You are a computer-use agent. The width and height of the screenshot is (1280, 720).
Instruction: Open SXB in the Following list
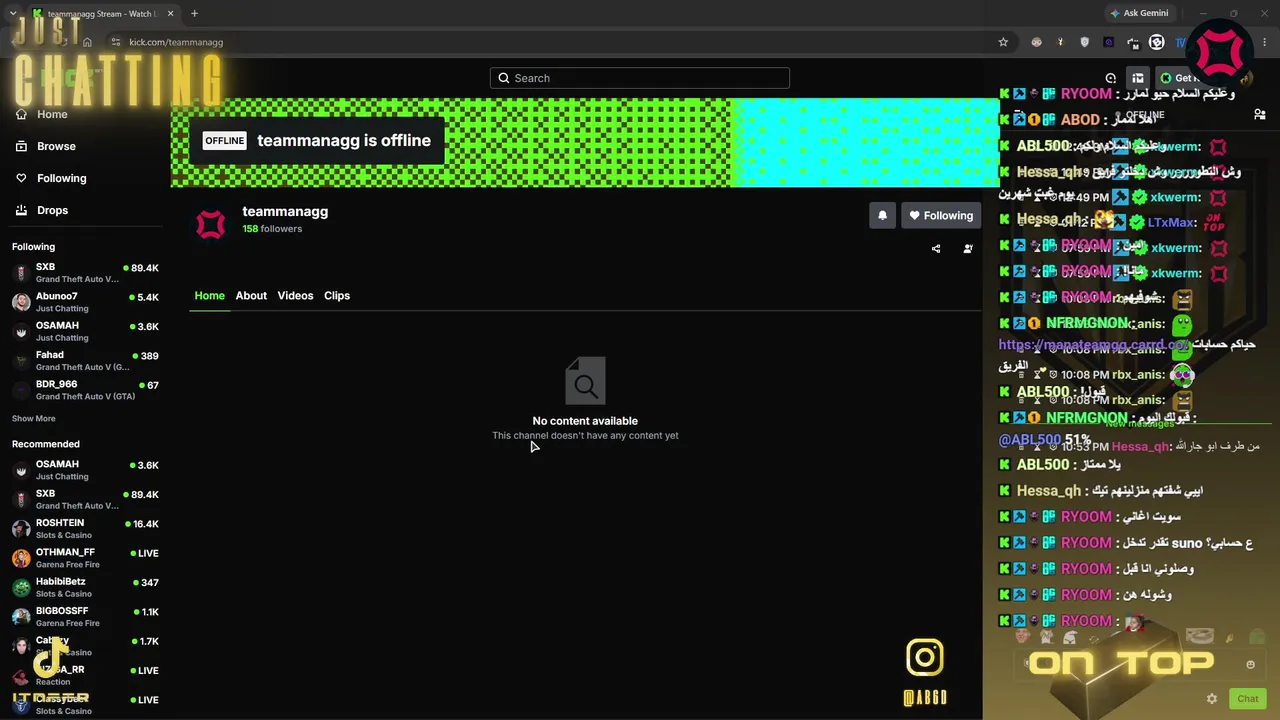(85, 273)
